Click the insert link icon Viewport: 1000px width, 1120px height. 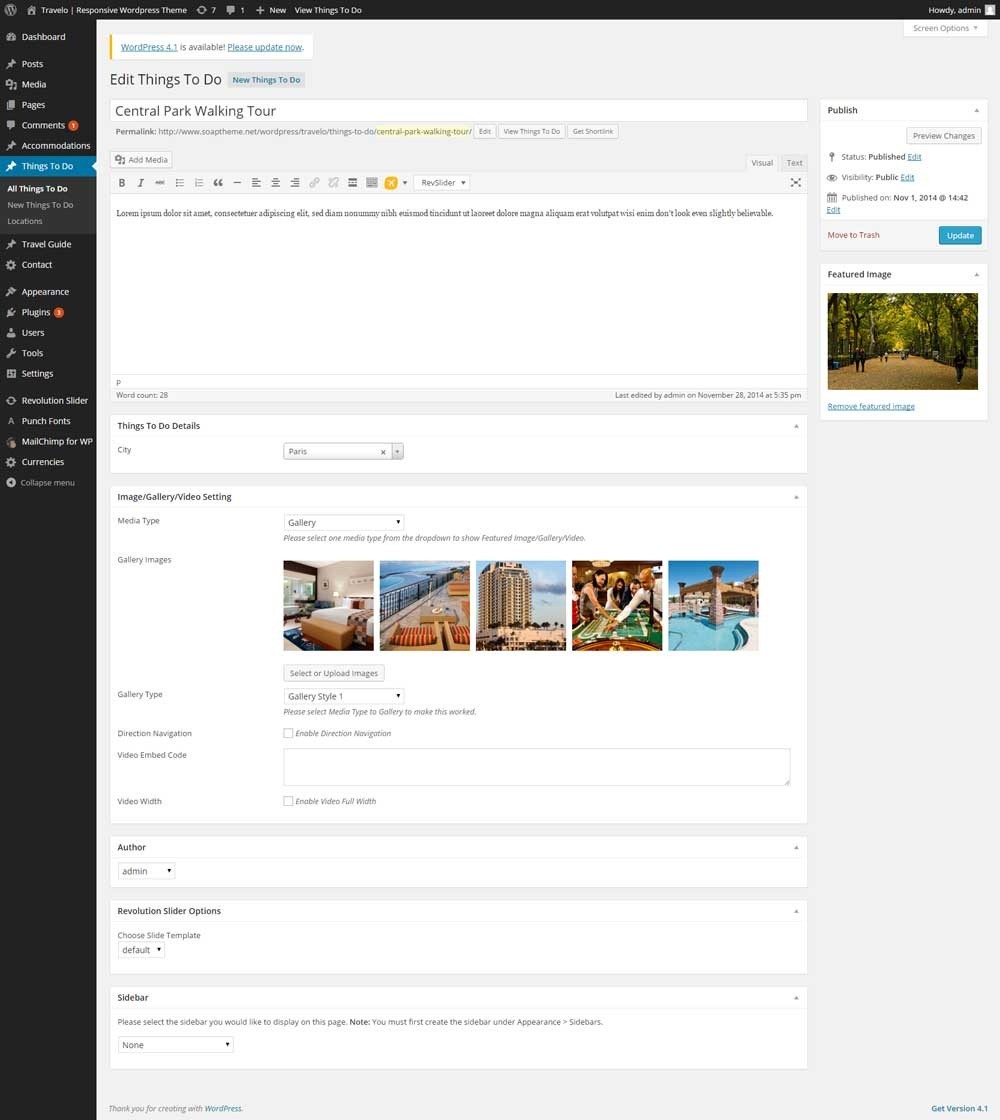[314, 183]
